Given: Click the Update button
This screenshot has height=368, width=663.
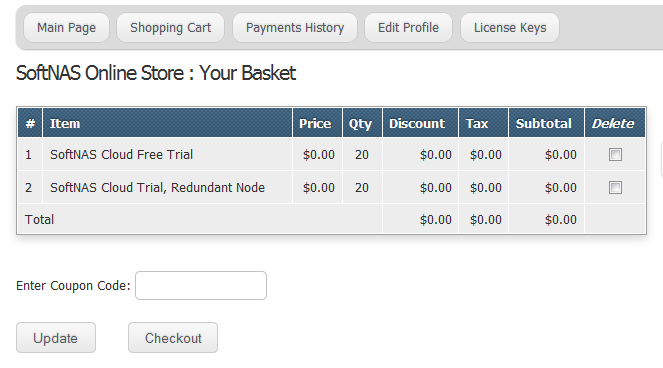Looking at the screenshot, I should coord(56,338).
